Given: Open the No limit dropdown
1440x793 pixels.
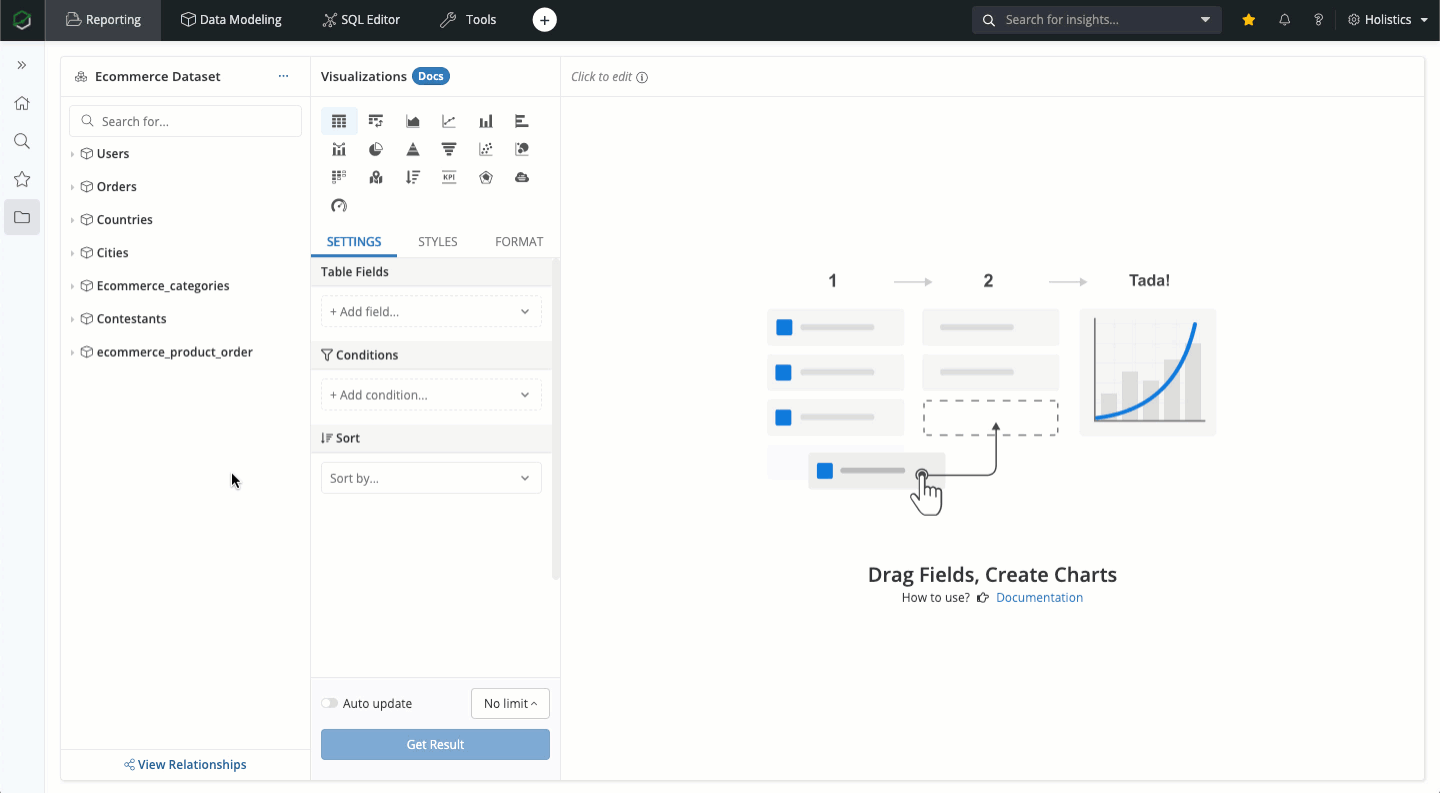Looking at the screenshot, I should [510, 703].
